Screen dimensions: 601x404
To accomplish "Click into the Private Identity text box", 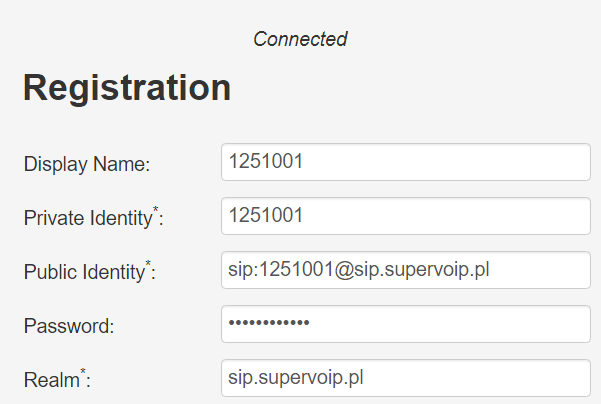I will [405, 216].
